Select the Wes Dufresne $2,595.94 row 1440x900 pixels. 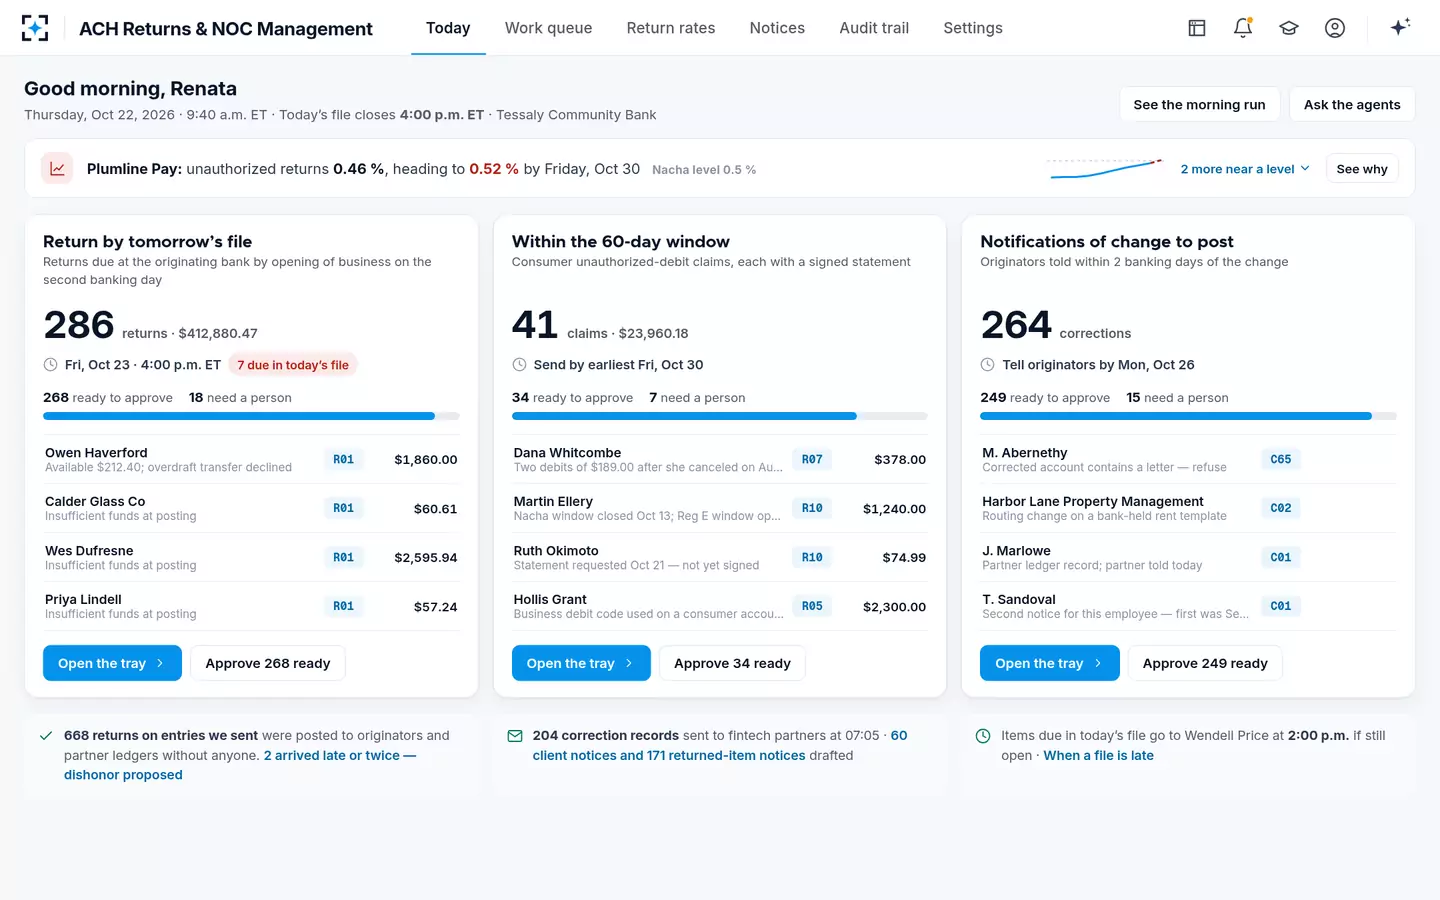coord(251,558)
